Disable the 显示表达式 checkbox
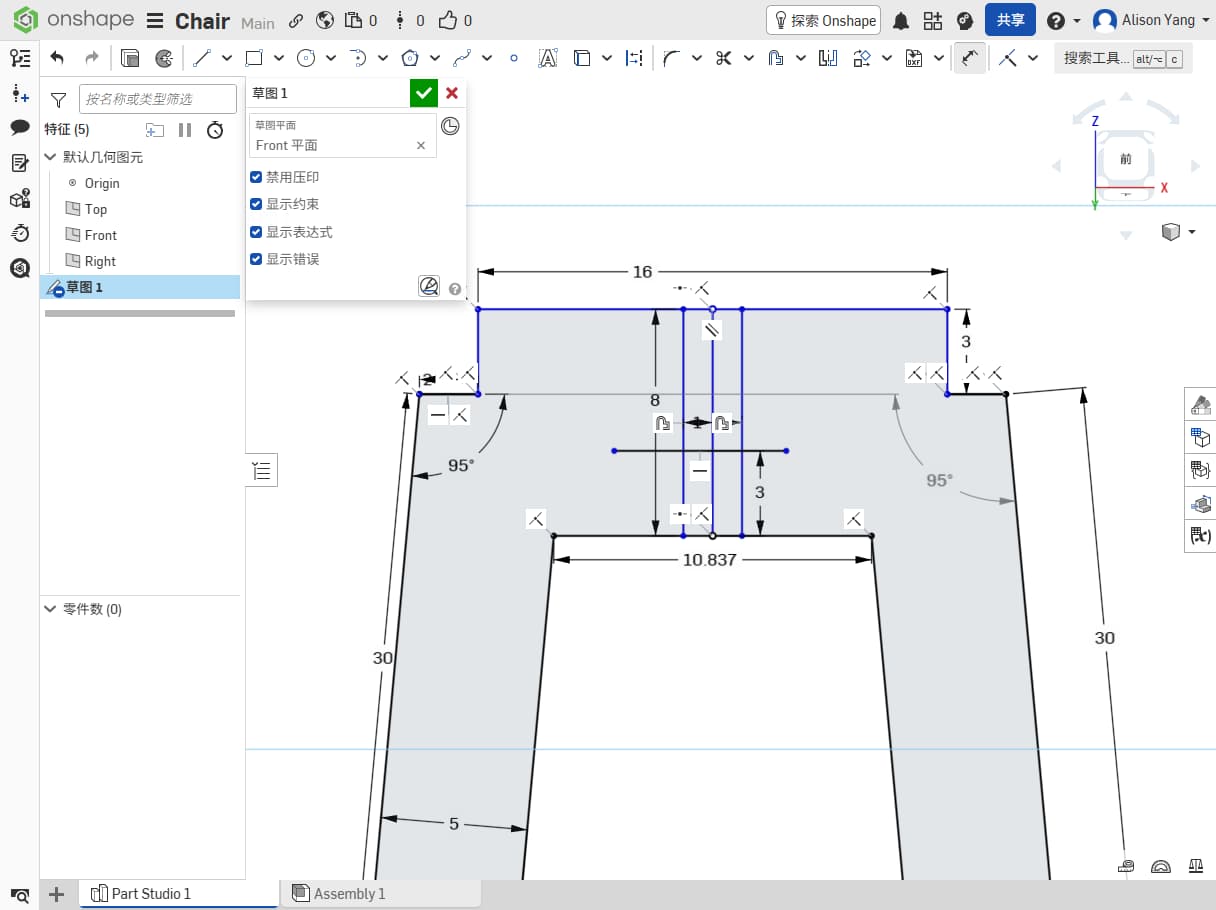The image size is (1216, 910). [256, 232]
